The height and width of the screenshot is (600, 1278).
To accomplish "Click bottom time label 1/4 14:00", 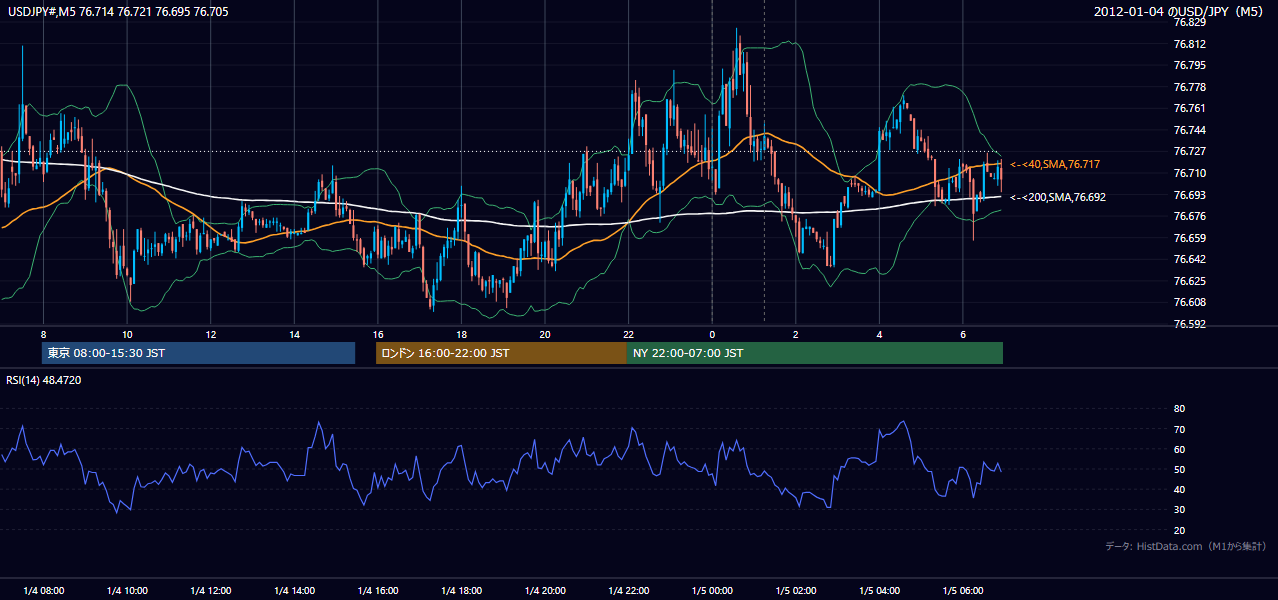I will pos(294,591).
